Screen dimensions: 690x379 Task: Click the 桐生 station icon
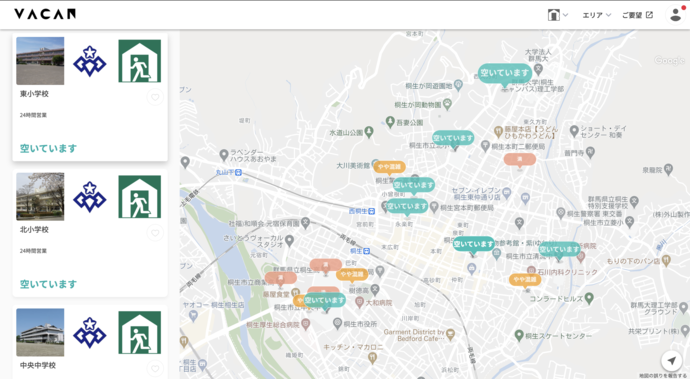click(x=366, y=251)
